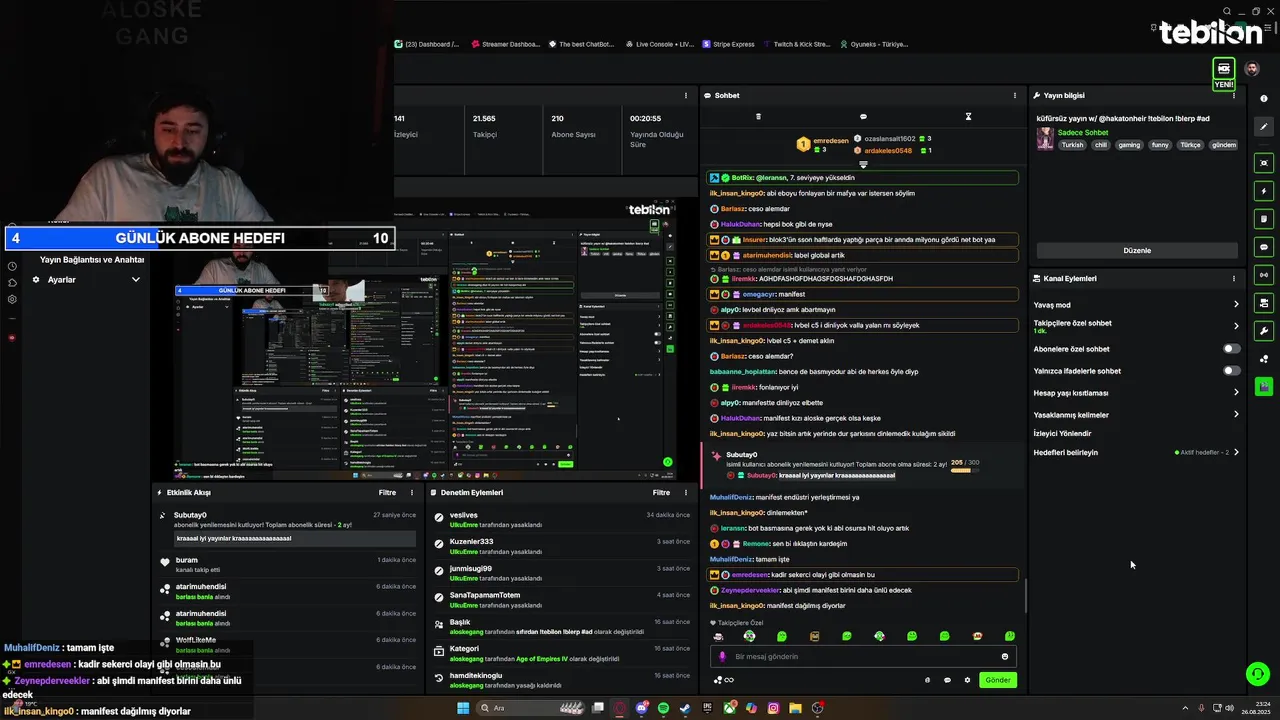Select the focus frame sidebar icon
The height and width of the screenshot is (720, 1280).
pyautogui.click(x=1264, y=163)
